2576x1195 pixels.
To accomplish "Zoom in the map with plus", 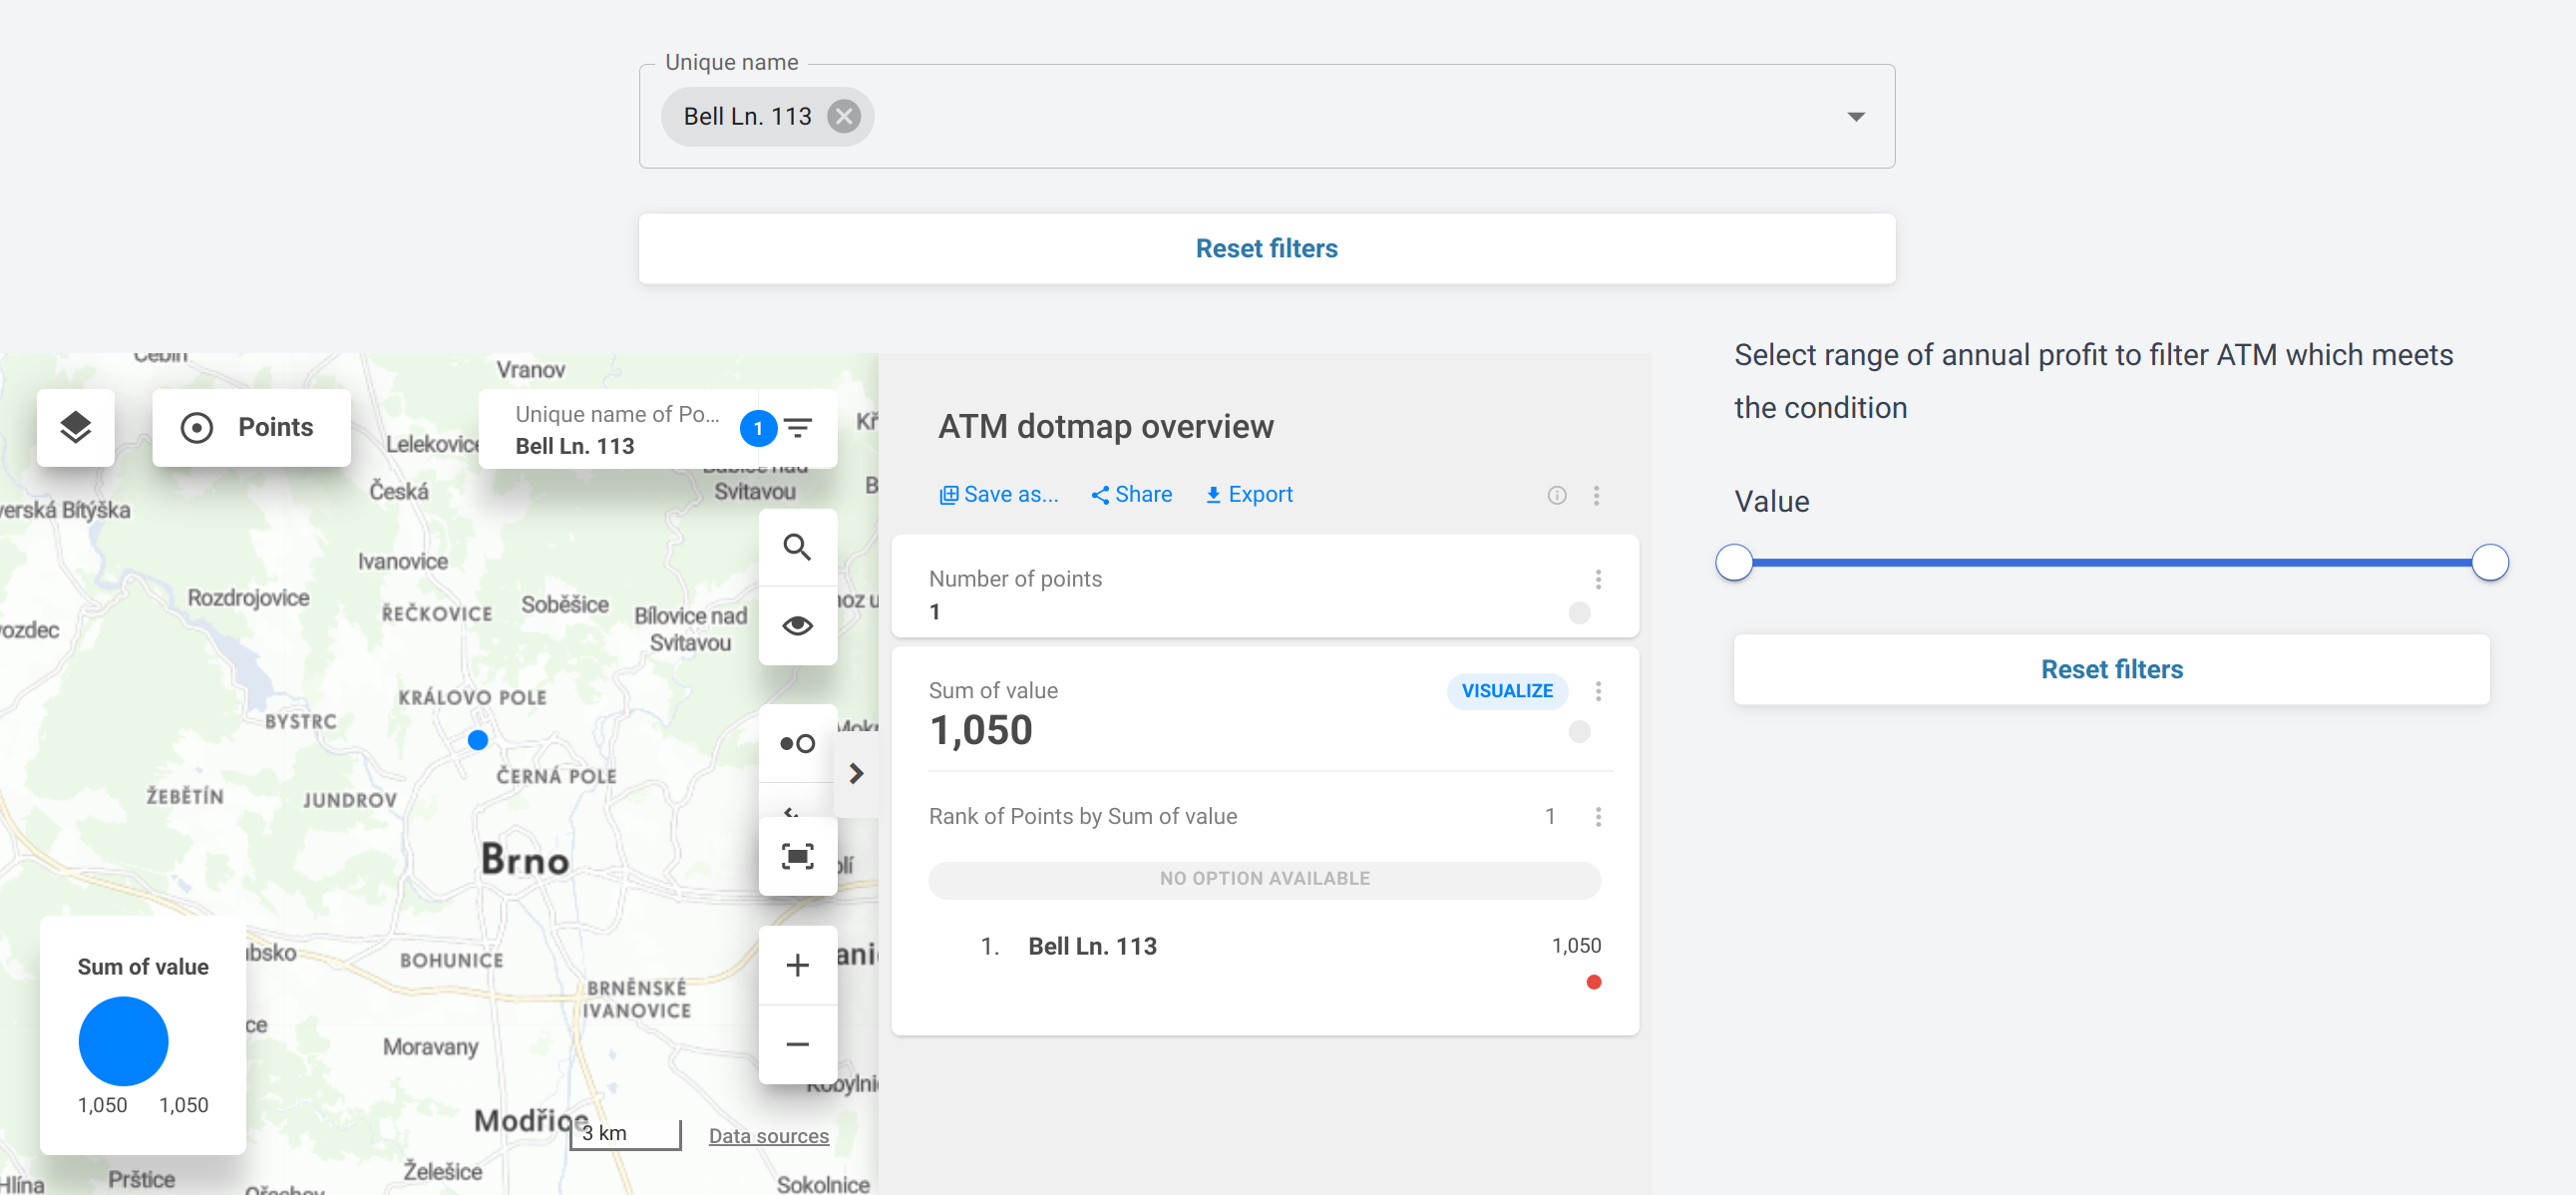I will (x=797, y=965).
